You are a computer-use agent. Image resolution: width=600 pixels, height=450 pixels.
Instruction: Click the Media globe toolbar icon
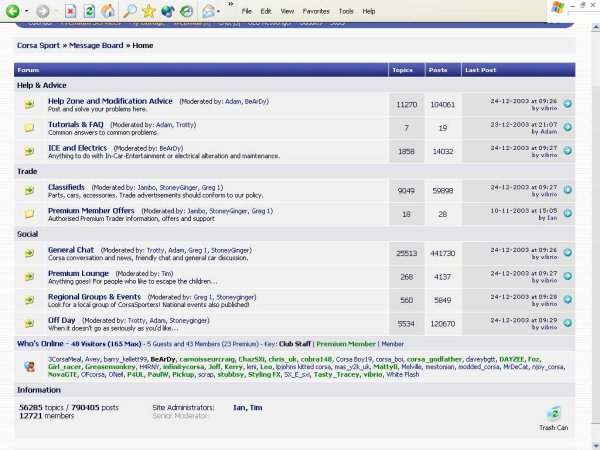click(167, 11)
